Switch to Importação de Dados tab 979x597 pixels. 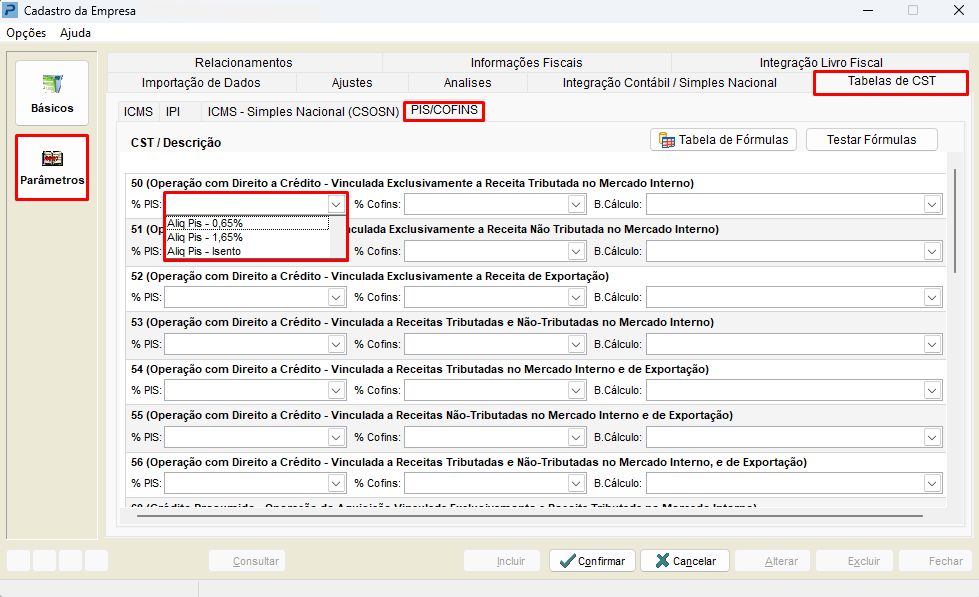tap(201, 82)
